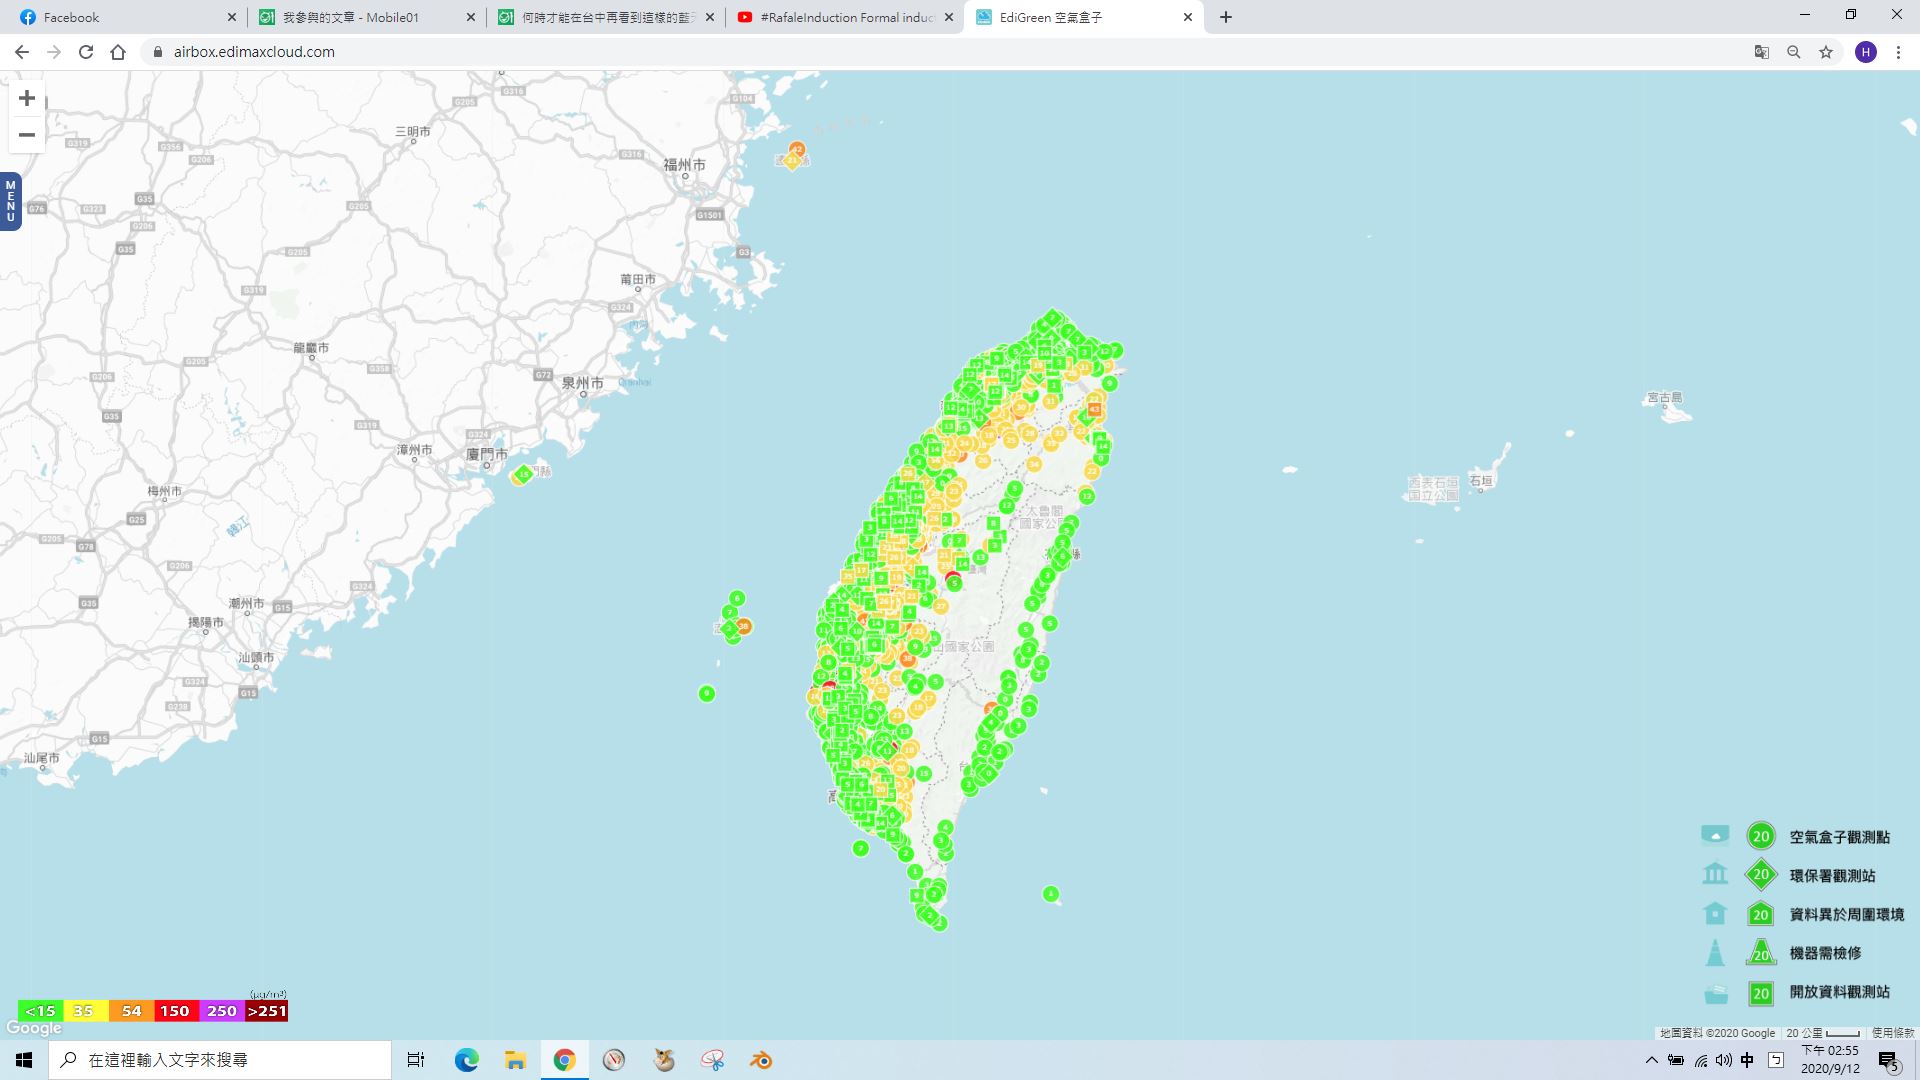Image resolution: width=1920 pixels, height=1080 pixels.
Task: Open Blender from taskbar
Action: (761, 1060)
